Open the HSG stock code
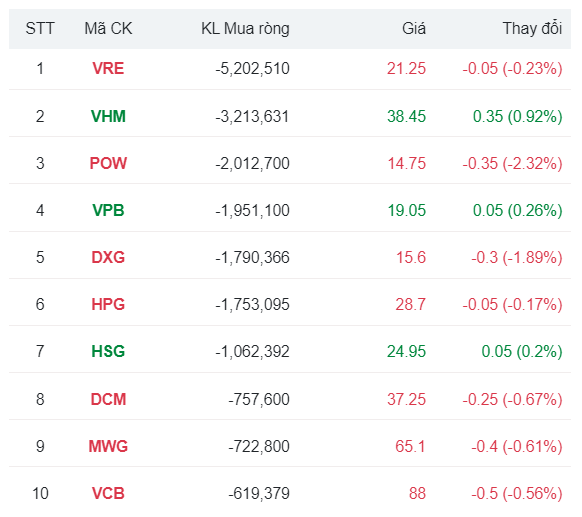The width and height of the screenshot is (582, 517). tap(108, 351)
